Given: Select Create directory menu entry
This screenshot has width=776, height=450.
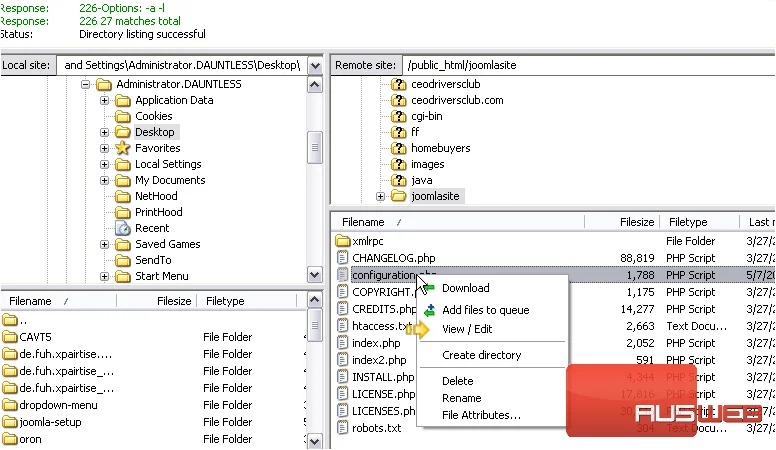Looking at the screenshot, I should [x=482, y=355].
